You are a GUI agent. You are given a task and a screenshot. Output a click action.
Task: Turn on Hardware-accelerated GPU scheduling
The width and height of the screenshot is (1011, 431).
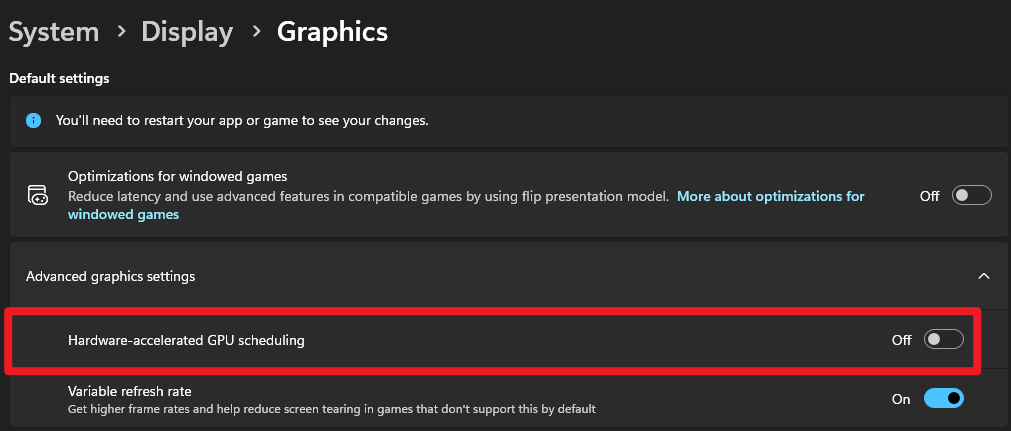[x=943, y=340]
